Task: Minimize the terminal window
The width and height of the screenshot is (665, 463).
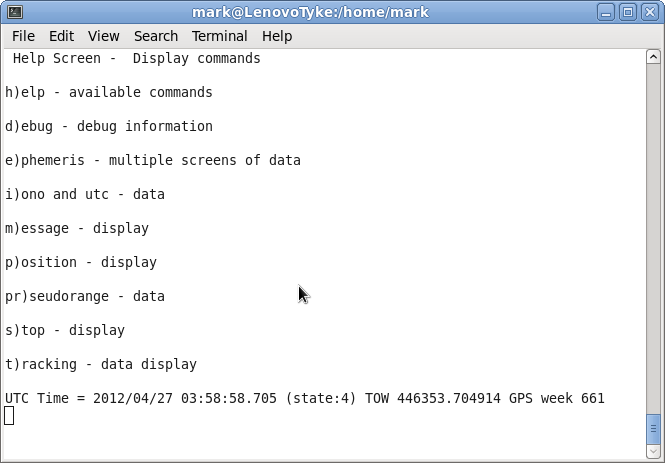Action: tap(606, 12)
